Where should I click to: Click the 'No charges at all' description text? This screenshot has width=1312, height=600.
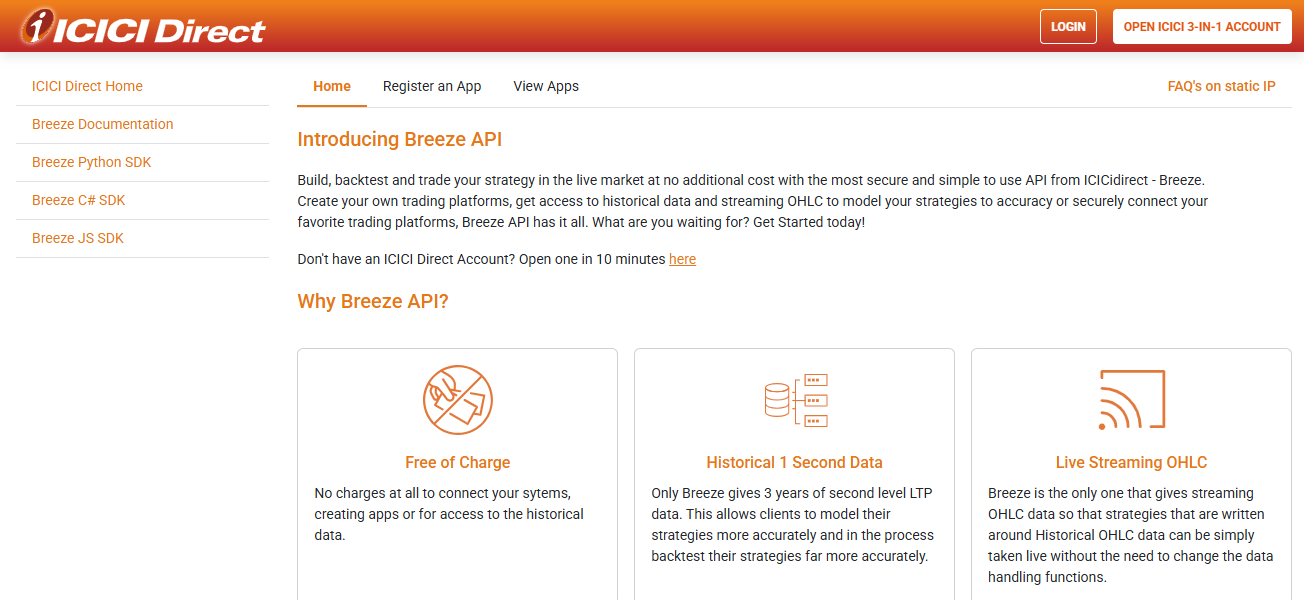(x=449, y=514)
